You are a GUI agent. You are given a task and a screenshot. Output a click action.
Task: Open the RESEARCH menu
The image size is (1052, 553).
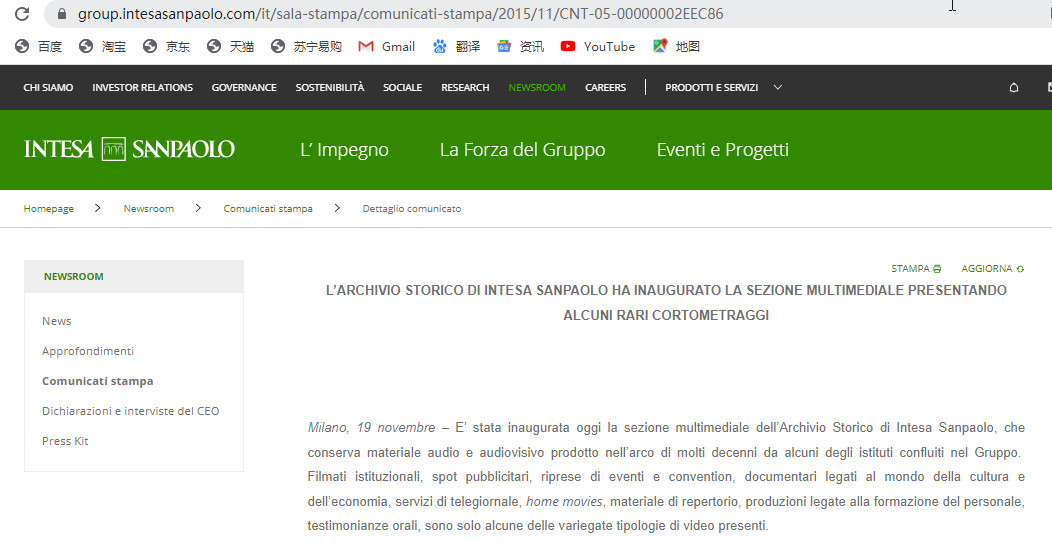click(465, 87)
